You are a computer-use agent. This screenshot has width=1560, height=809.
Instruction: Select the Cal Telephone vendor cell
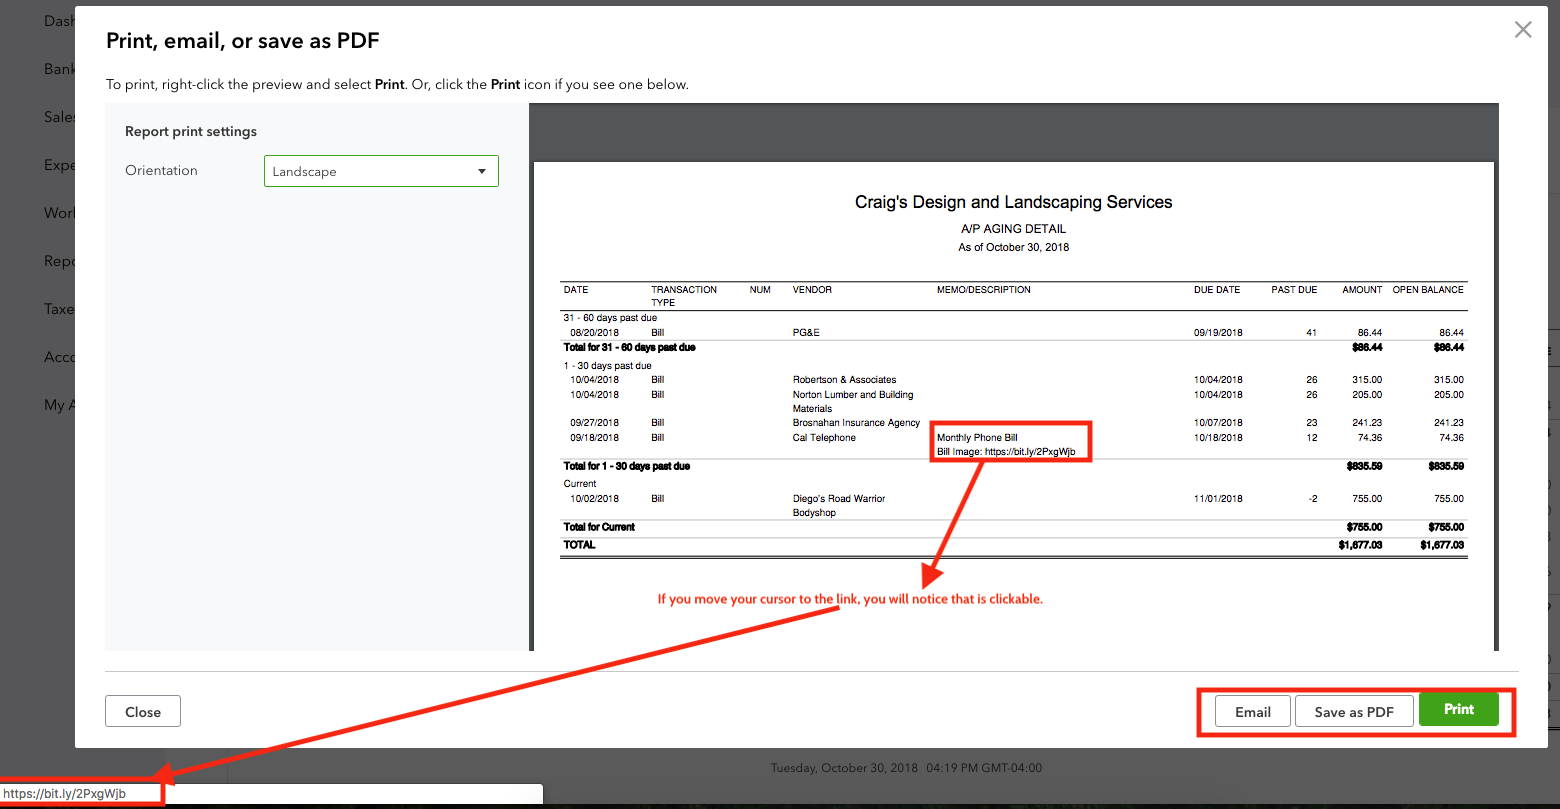coord(824,438)
